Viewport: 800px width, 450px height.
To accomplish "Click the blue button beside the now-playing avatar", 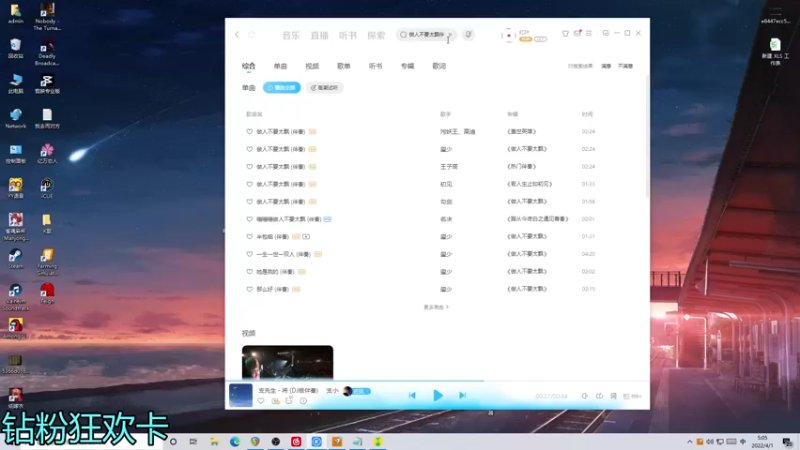I will coord(362,391).
